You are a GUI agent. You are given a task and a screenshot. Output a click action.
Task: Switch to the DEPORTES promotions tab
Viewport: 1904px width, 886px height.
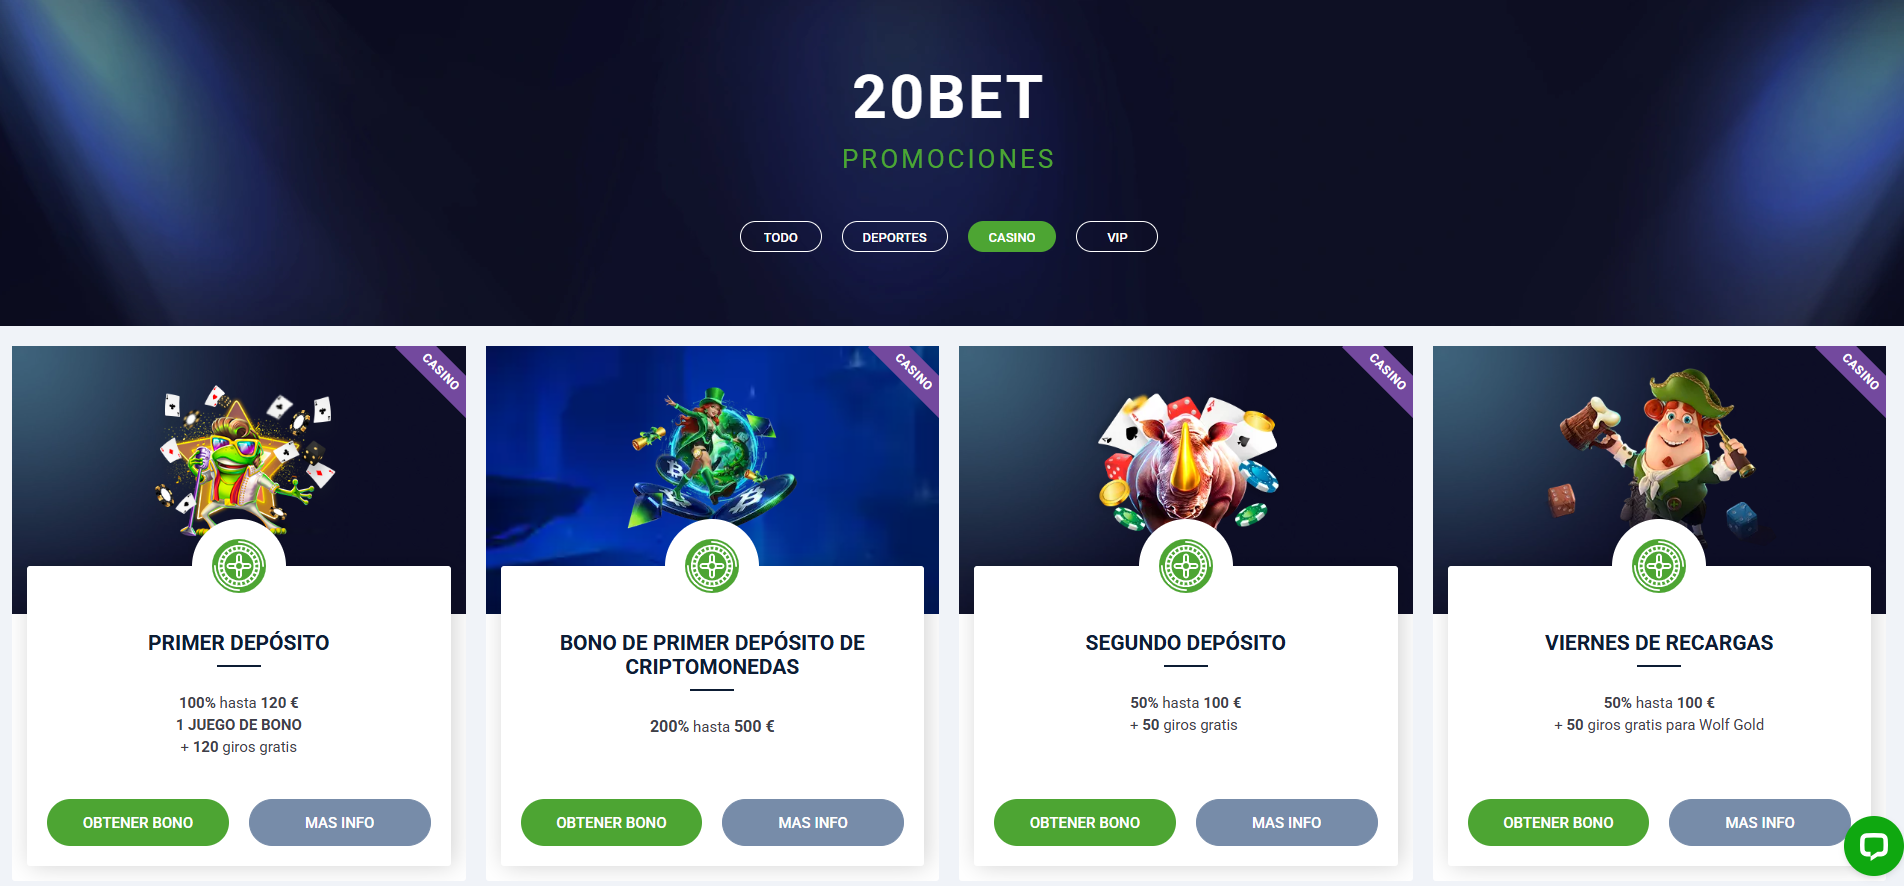(x=895, y=237)
